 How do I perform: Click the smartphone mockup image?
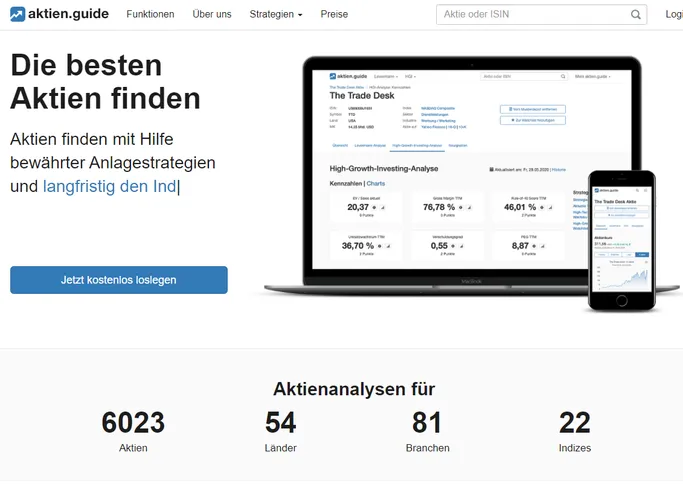coord(622,241)
